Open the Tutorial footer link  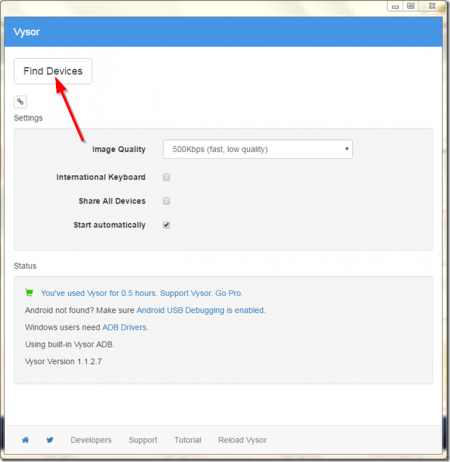tap(188, 440)
